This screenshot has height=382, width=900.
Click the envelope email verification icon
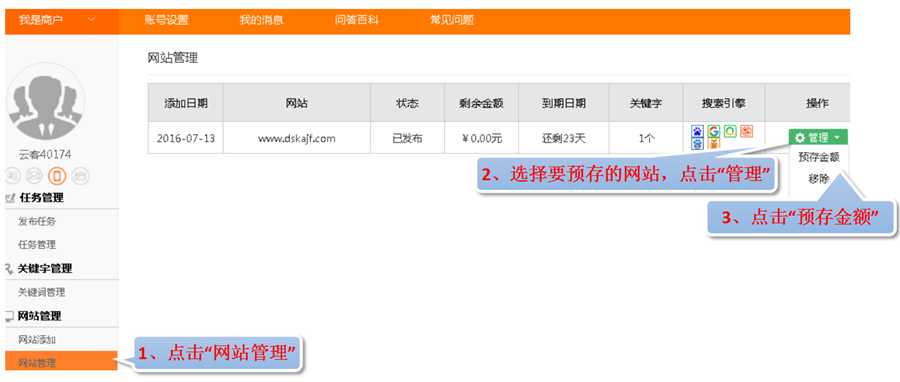[x=34, y=176]
